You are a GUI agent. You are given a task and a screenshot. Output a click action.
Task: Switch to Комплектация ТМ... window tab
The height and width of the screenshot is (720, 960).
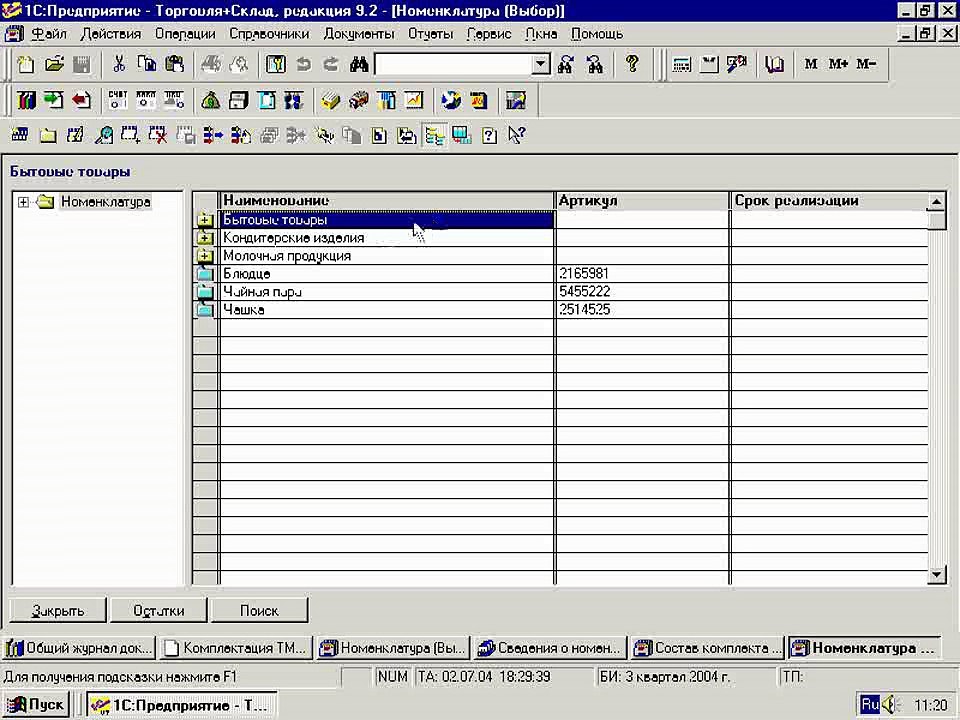pyautogui.click(x=236, y=648)
